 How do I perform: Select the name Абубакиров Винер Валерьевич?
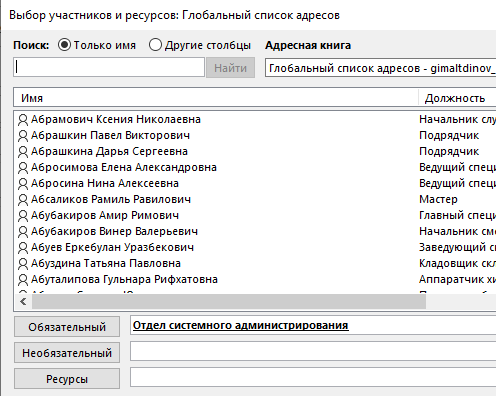click(114, 231)
